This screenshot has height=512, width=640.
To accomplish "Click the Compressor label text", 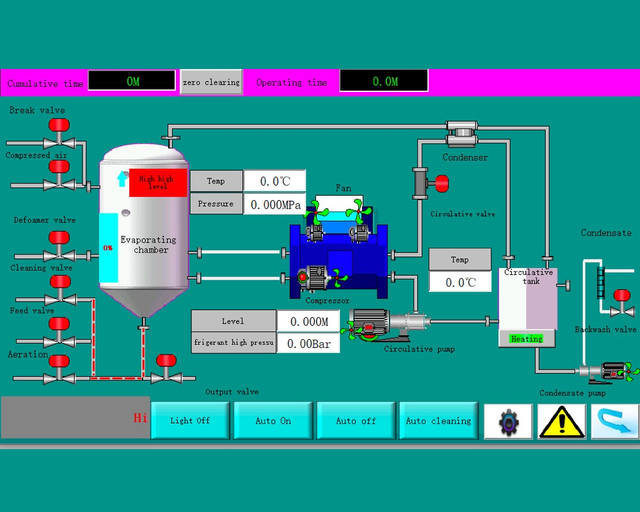I will [x=327, y=301].
